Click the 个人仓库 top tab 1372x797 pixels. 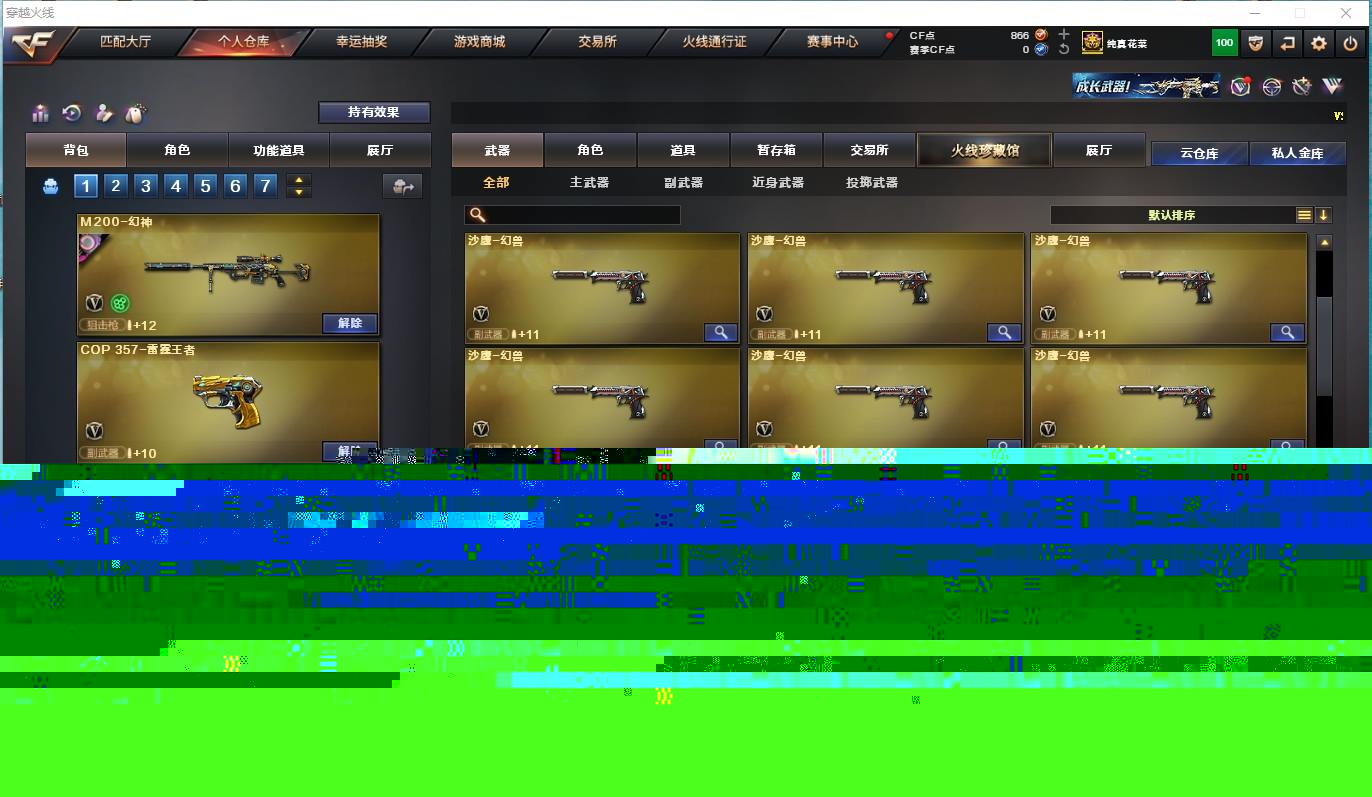pos(243,42)
